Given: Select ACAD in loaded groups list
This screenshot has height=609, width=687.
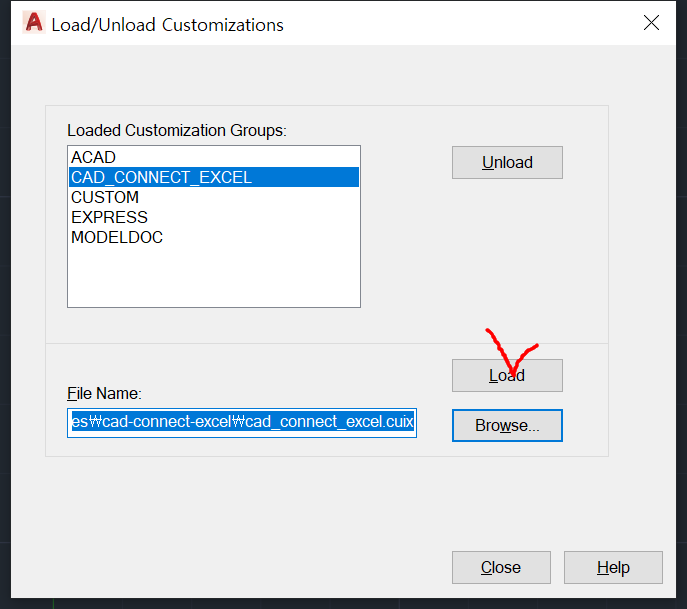Looking at the screenshot, I should point(214,157).
